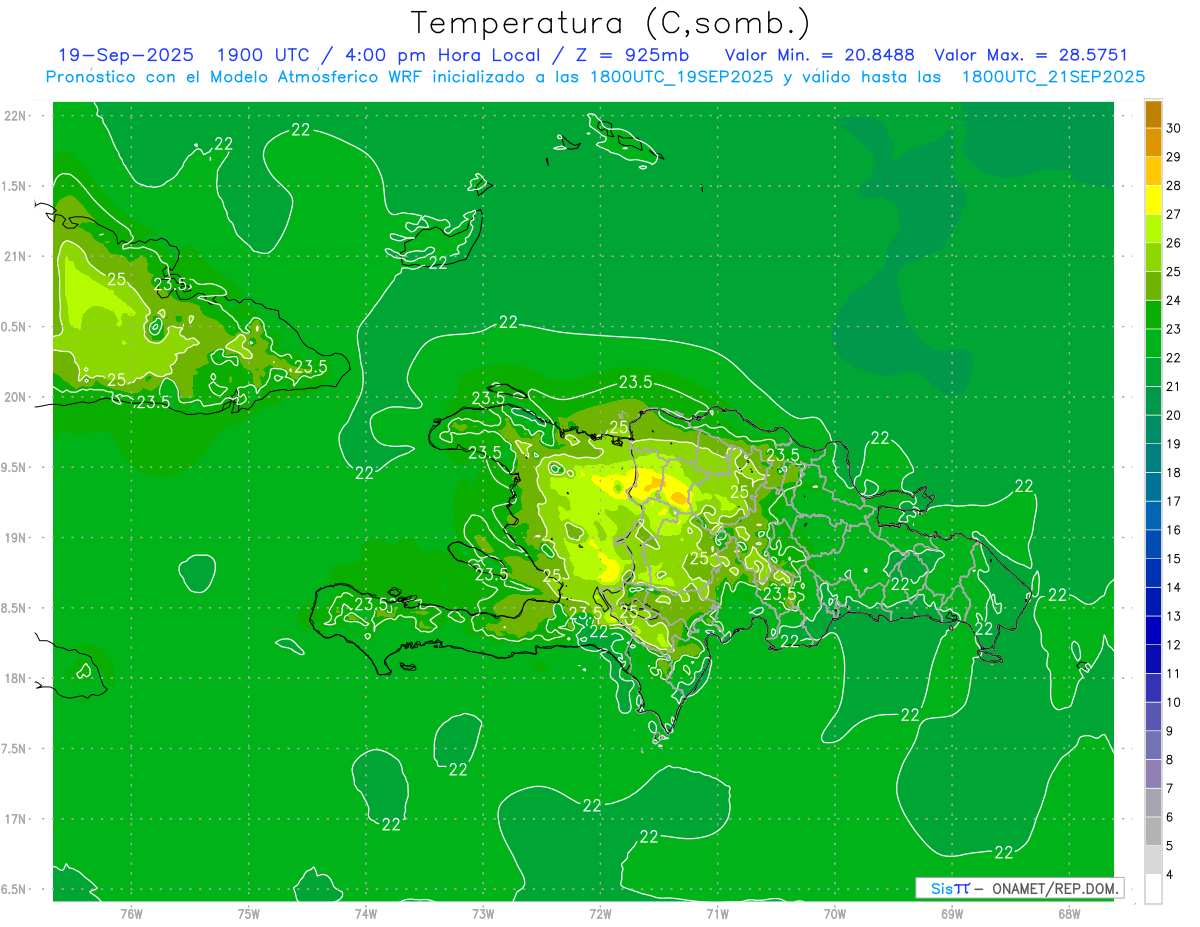Click the "4" color bar label
The image size is (1200, 927).
1171,875
